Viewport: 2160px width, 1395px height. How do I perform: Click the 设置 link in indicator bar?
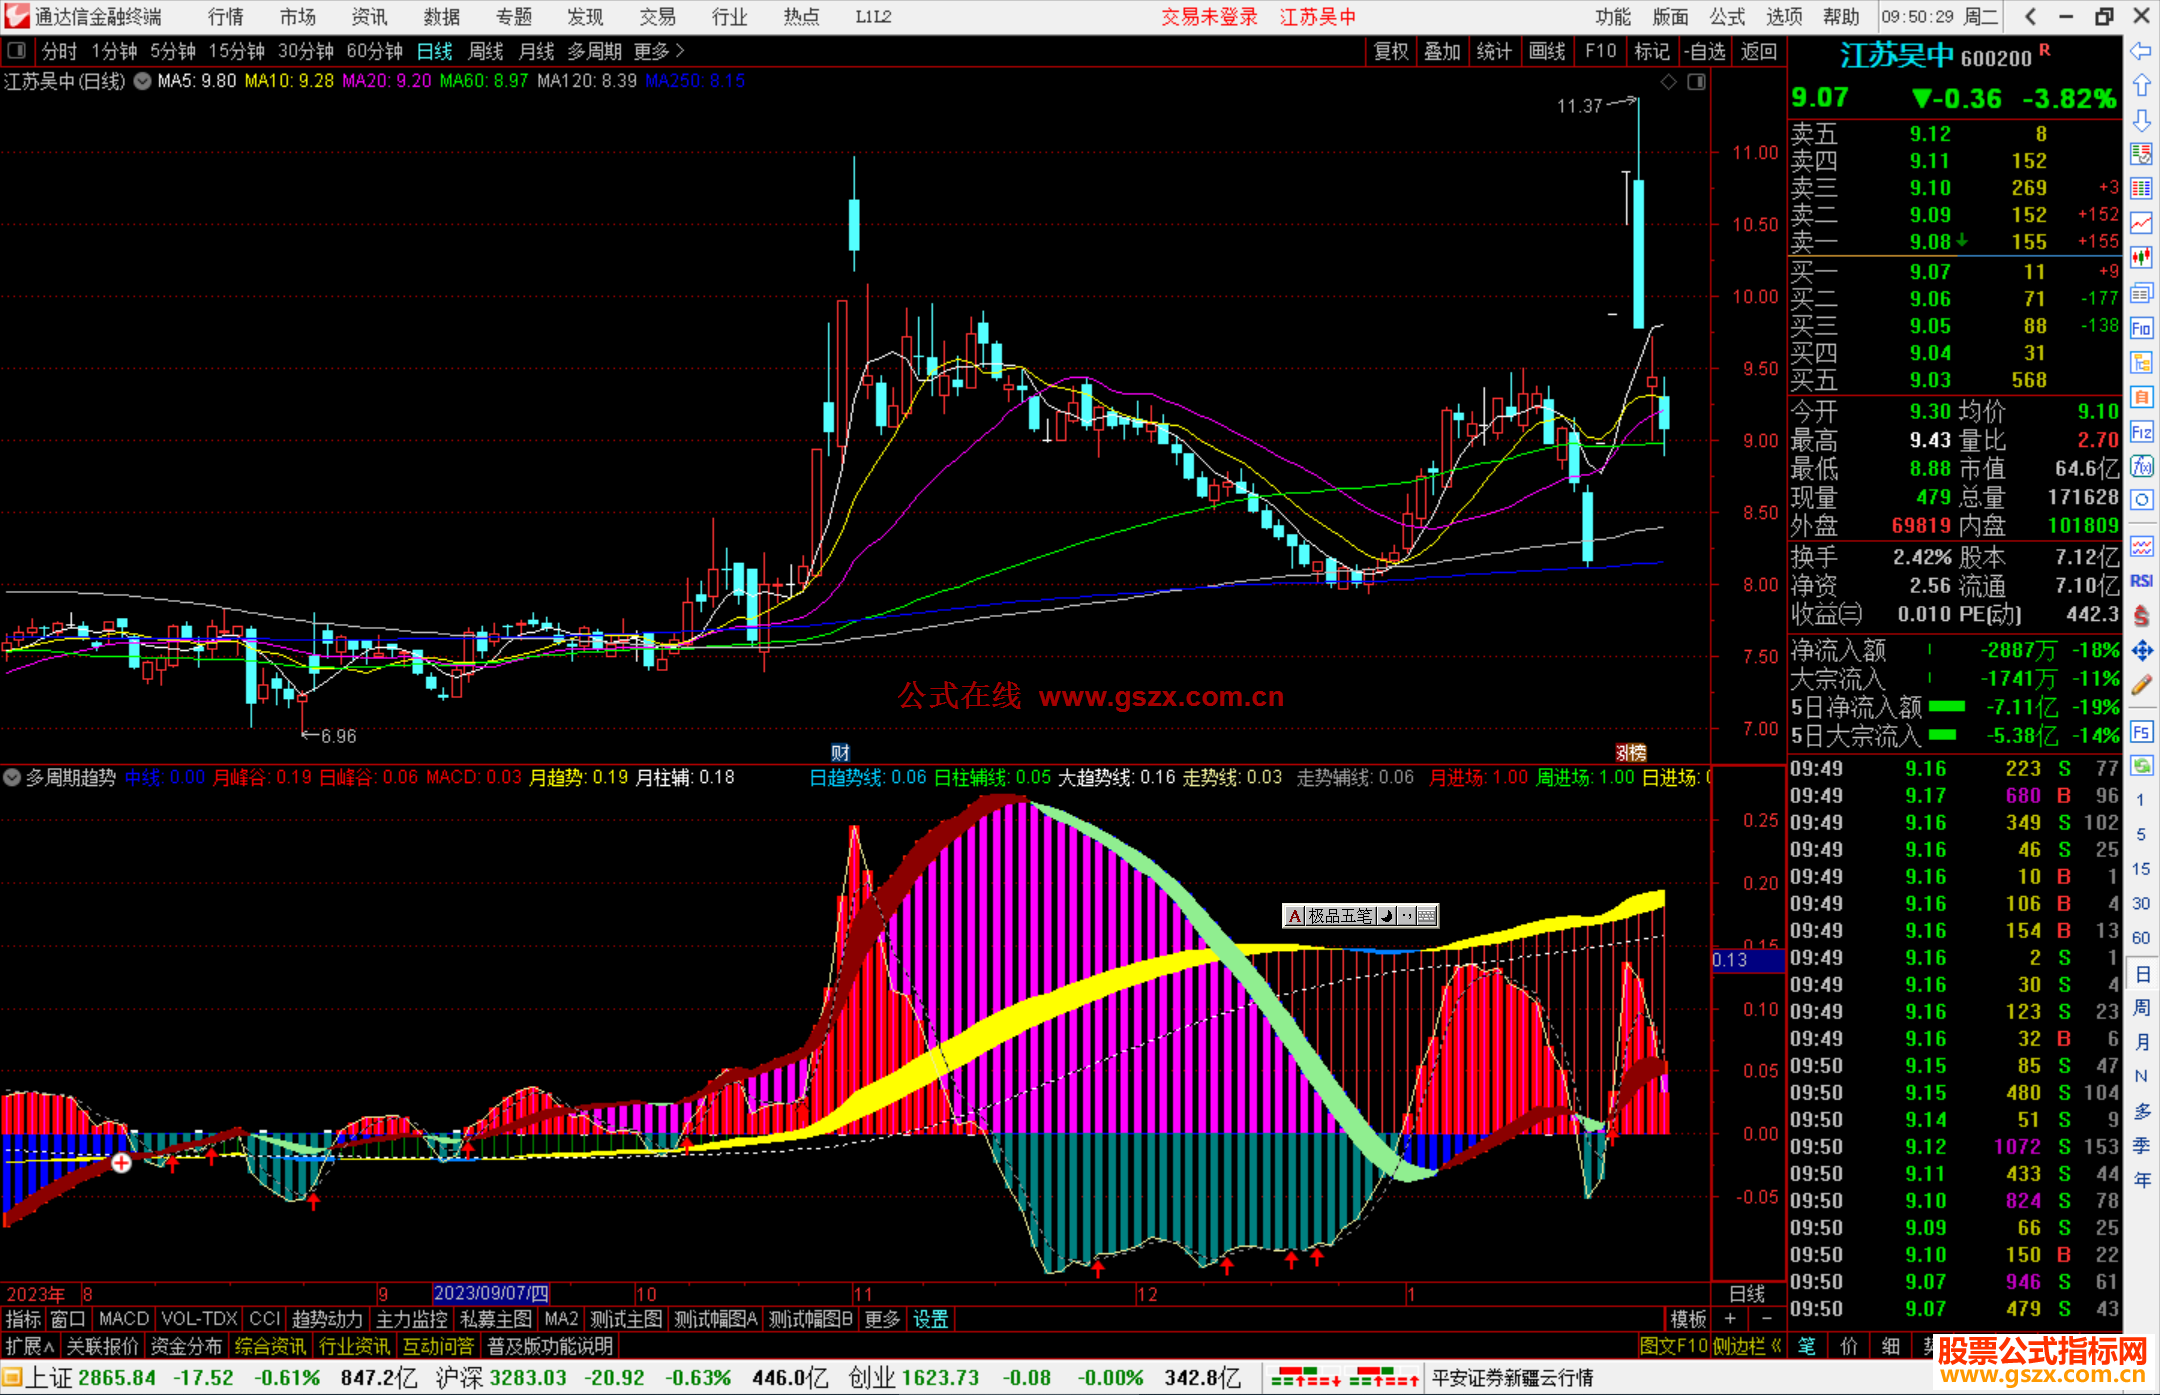pos(930,1319)
